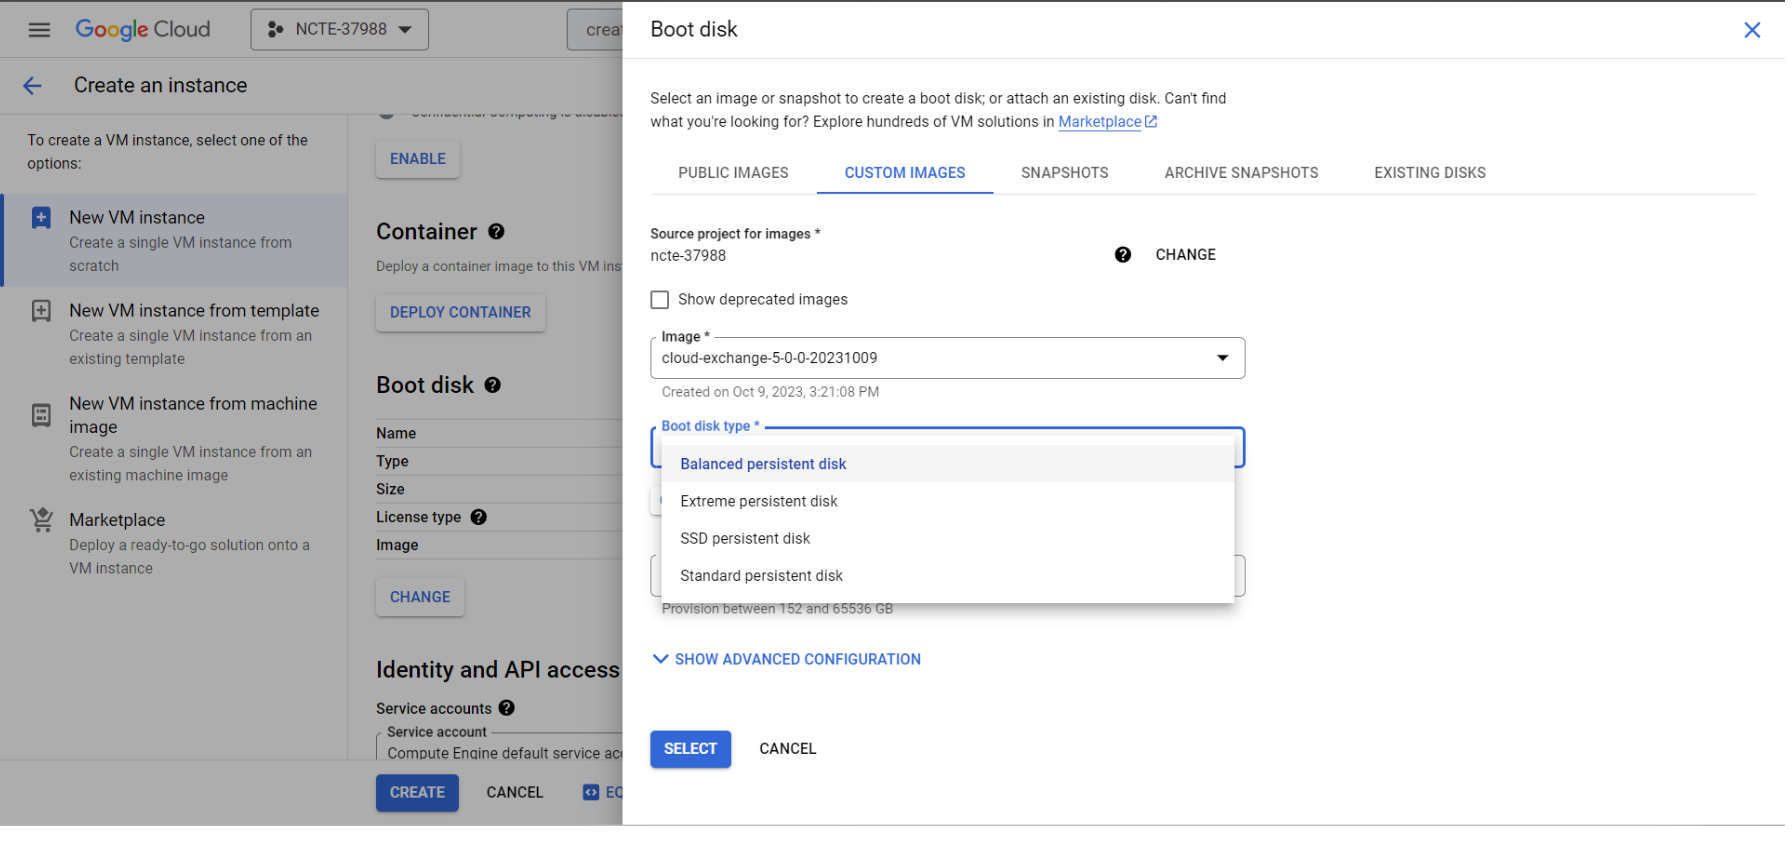Choose SSD persistent disk option
1792x850 pixels.
click(x=947, y=539)
